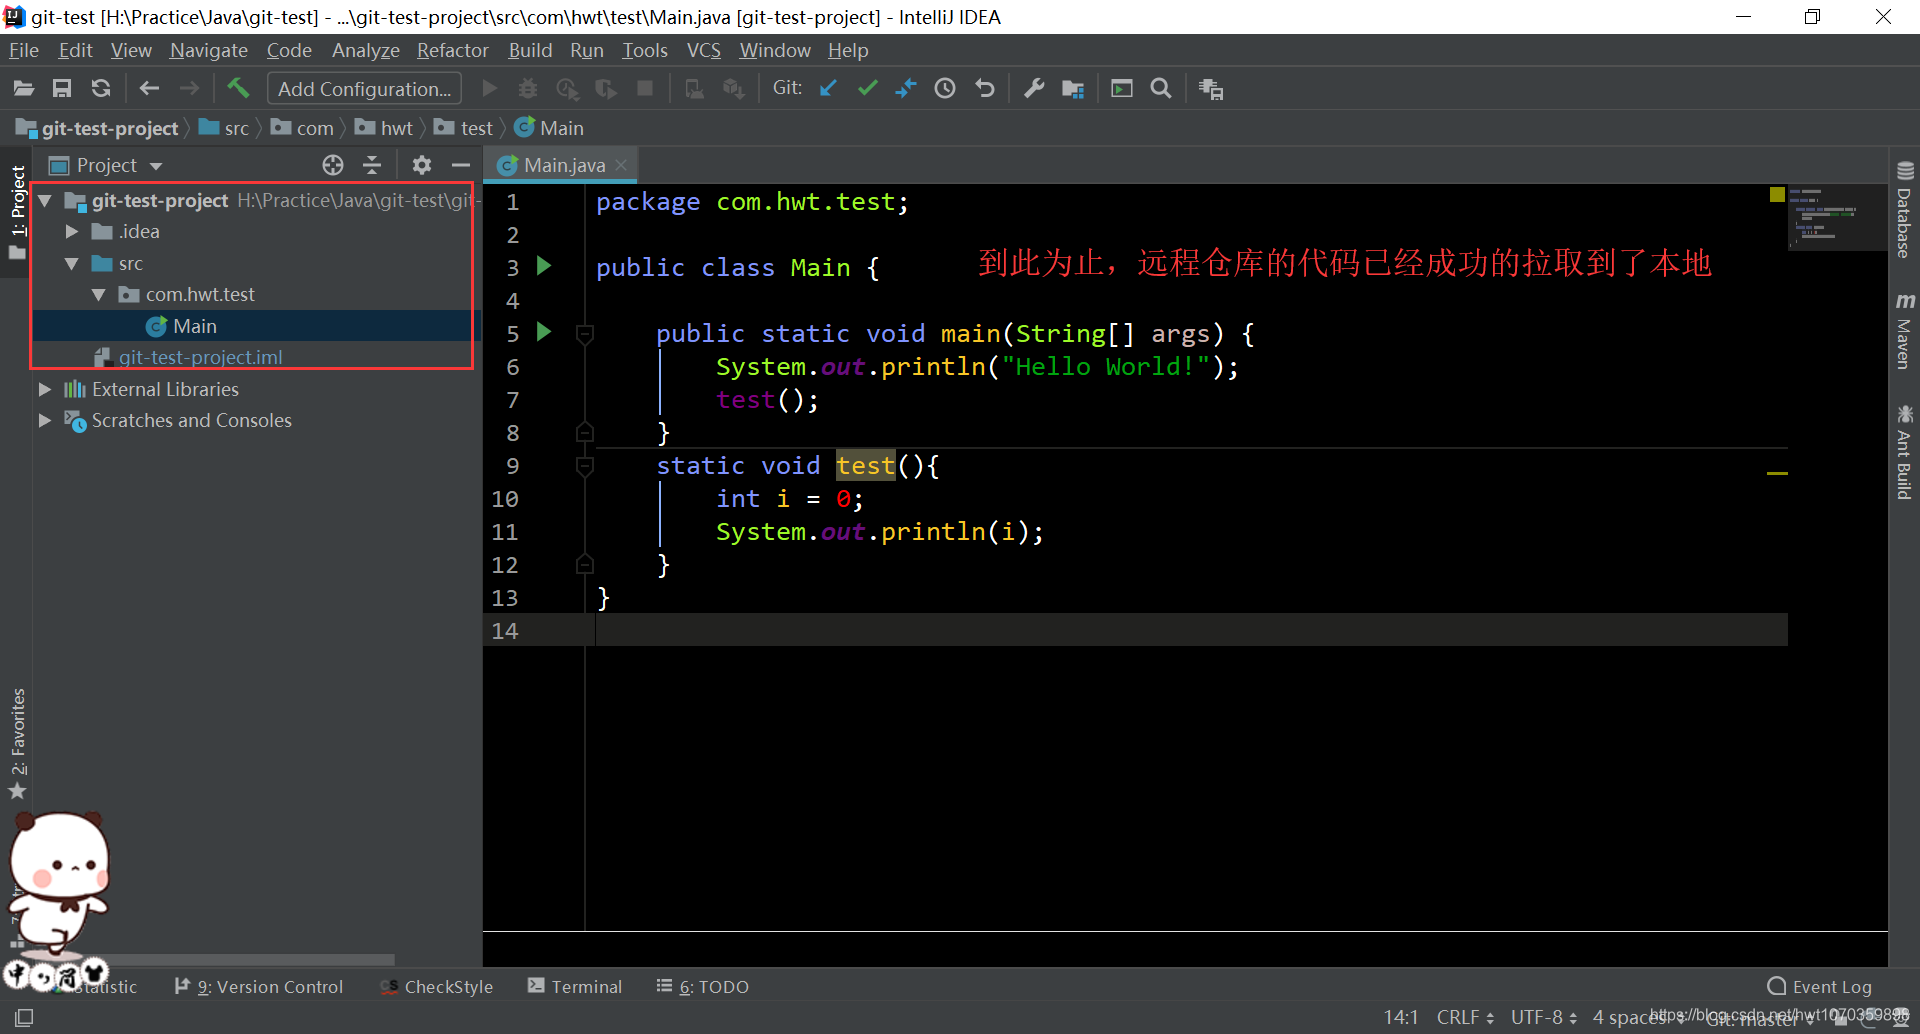Image resolution: width=1920 pixels, height=1034 pixels.
Task: Fold the test method at line 9
Action: pyautogui.click(x=585, y=465)
